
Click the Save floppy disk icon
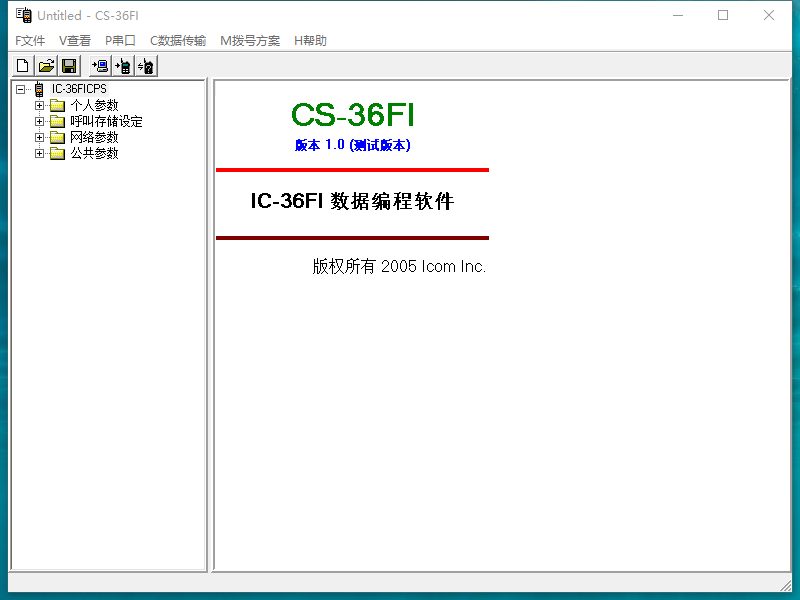pyautogui.click(x=69, y=67)
